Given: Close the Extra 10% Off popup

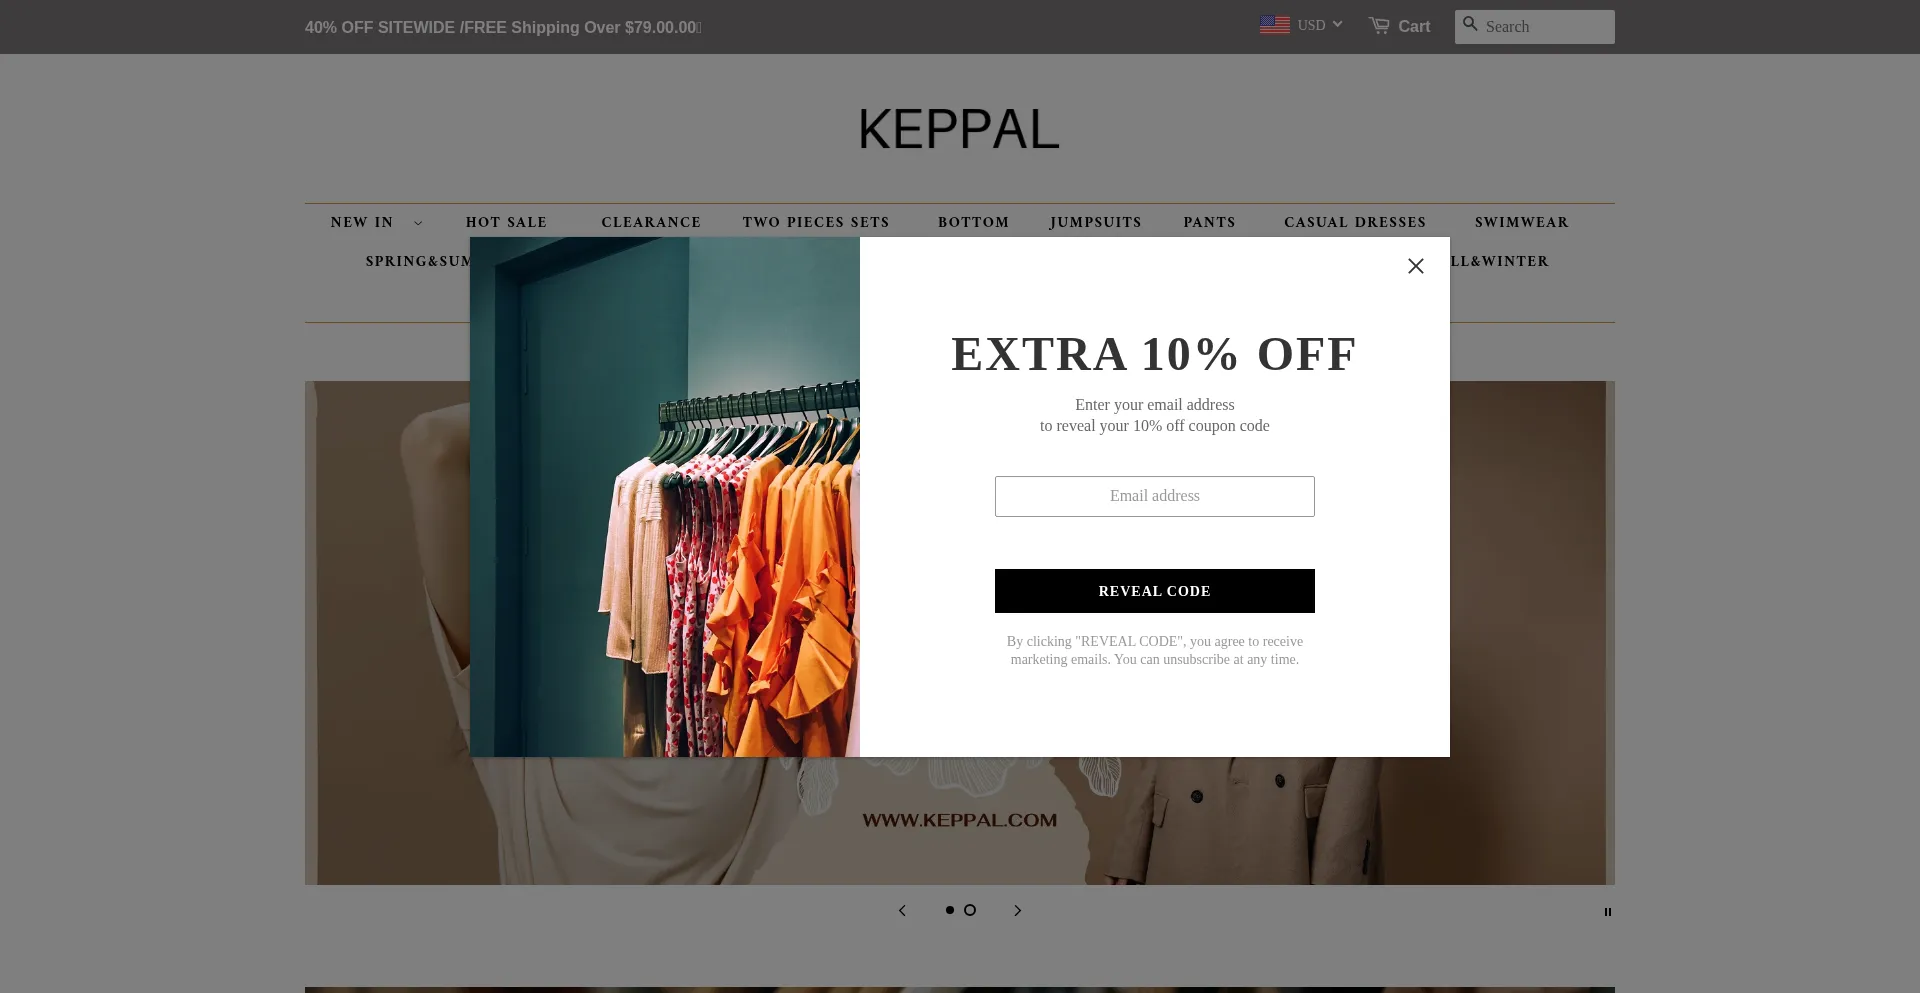Looking at the screenshot, I should [x=1415, y=266].
